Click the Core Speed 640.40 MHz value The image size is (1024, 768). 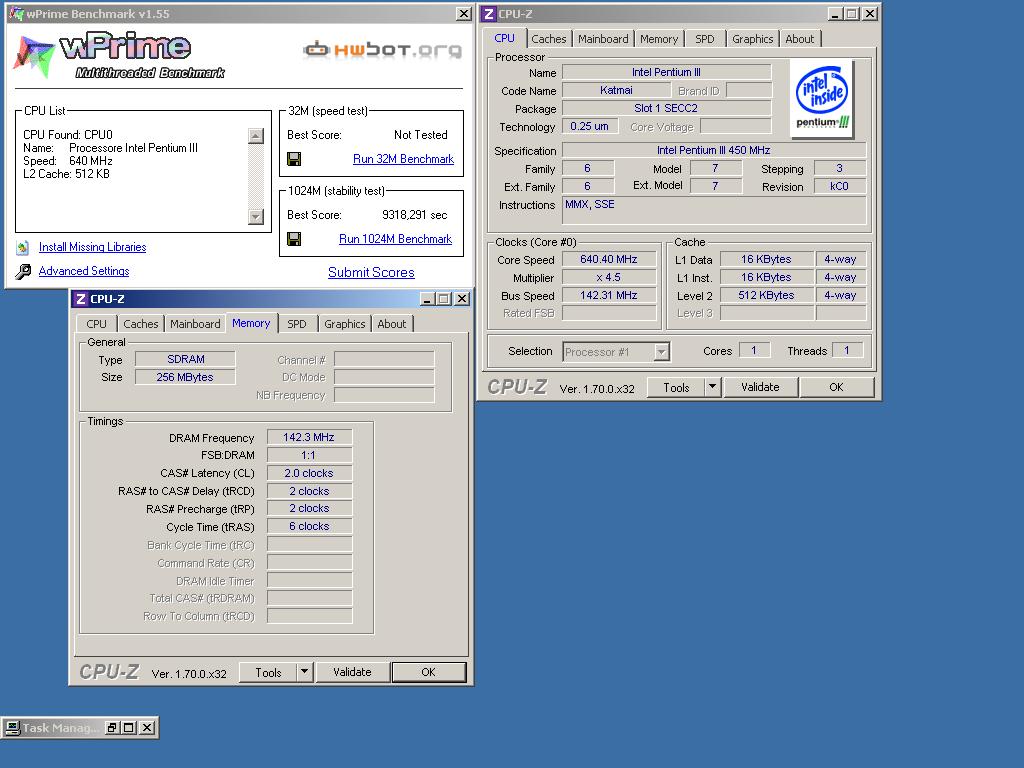tap(609, 259)
